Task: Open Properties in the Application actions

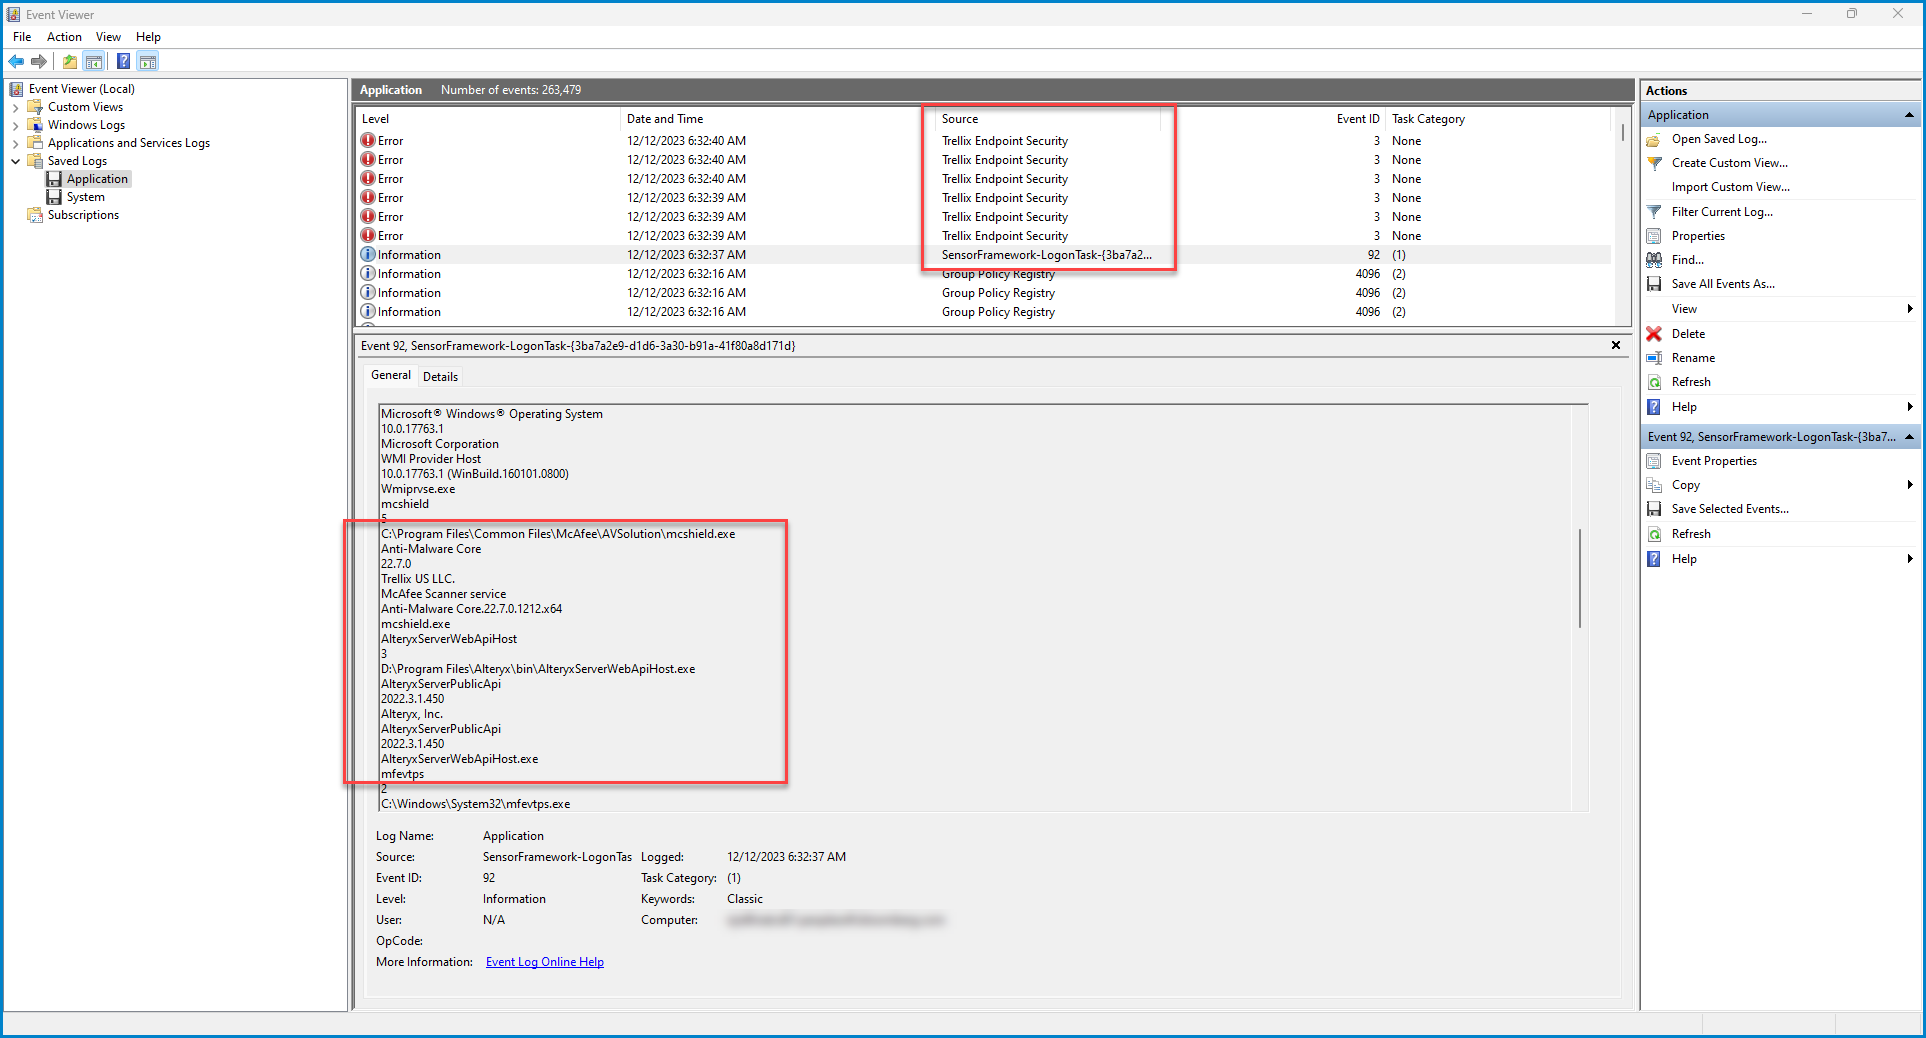Action: coord(1698,236)
